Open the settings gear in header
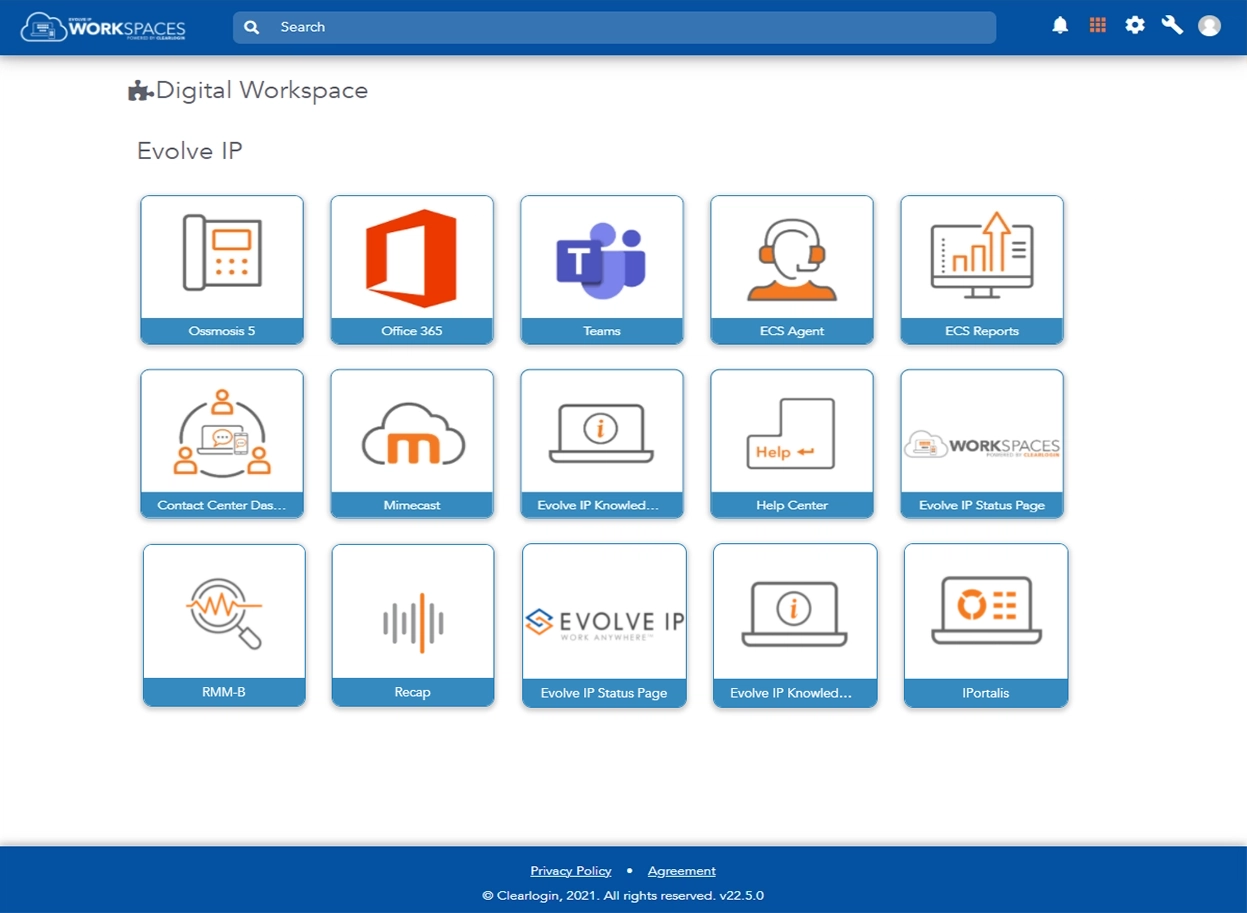Viewport: 1247px width, 913px height. point(1135,26)
